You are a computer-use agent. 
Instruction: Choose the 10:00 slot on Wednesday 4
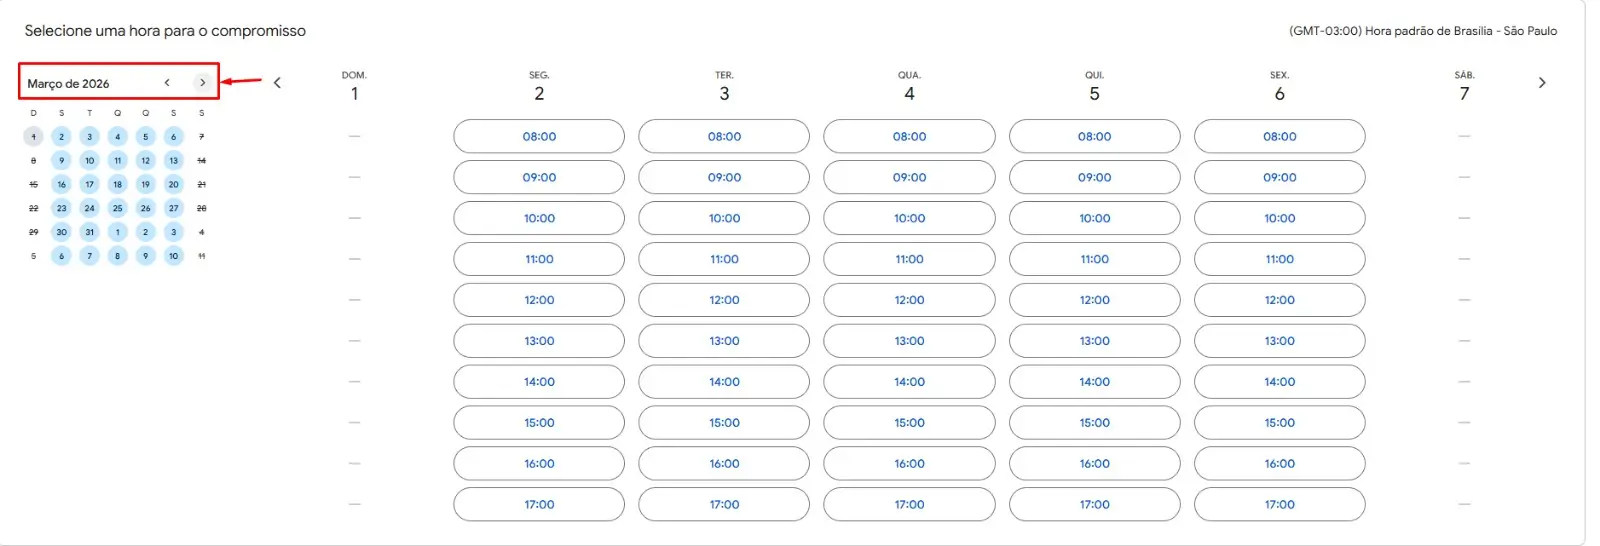[x=909, y=219]
